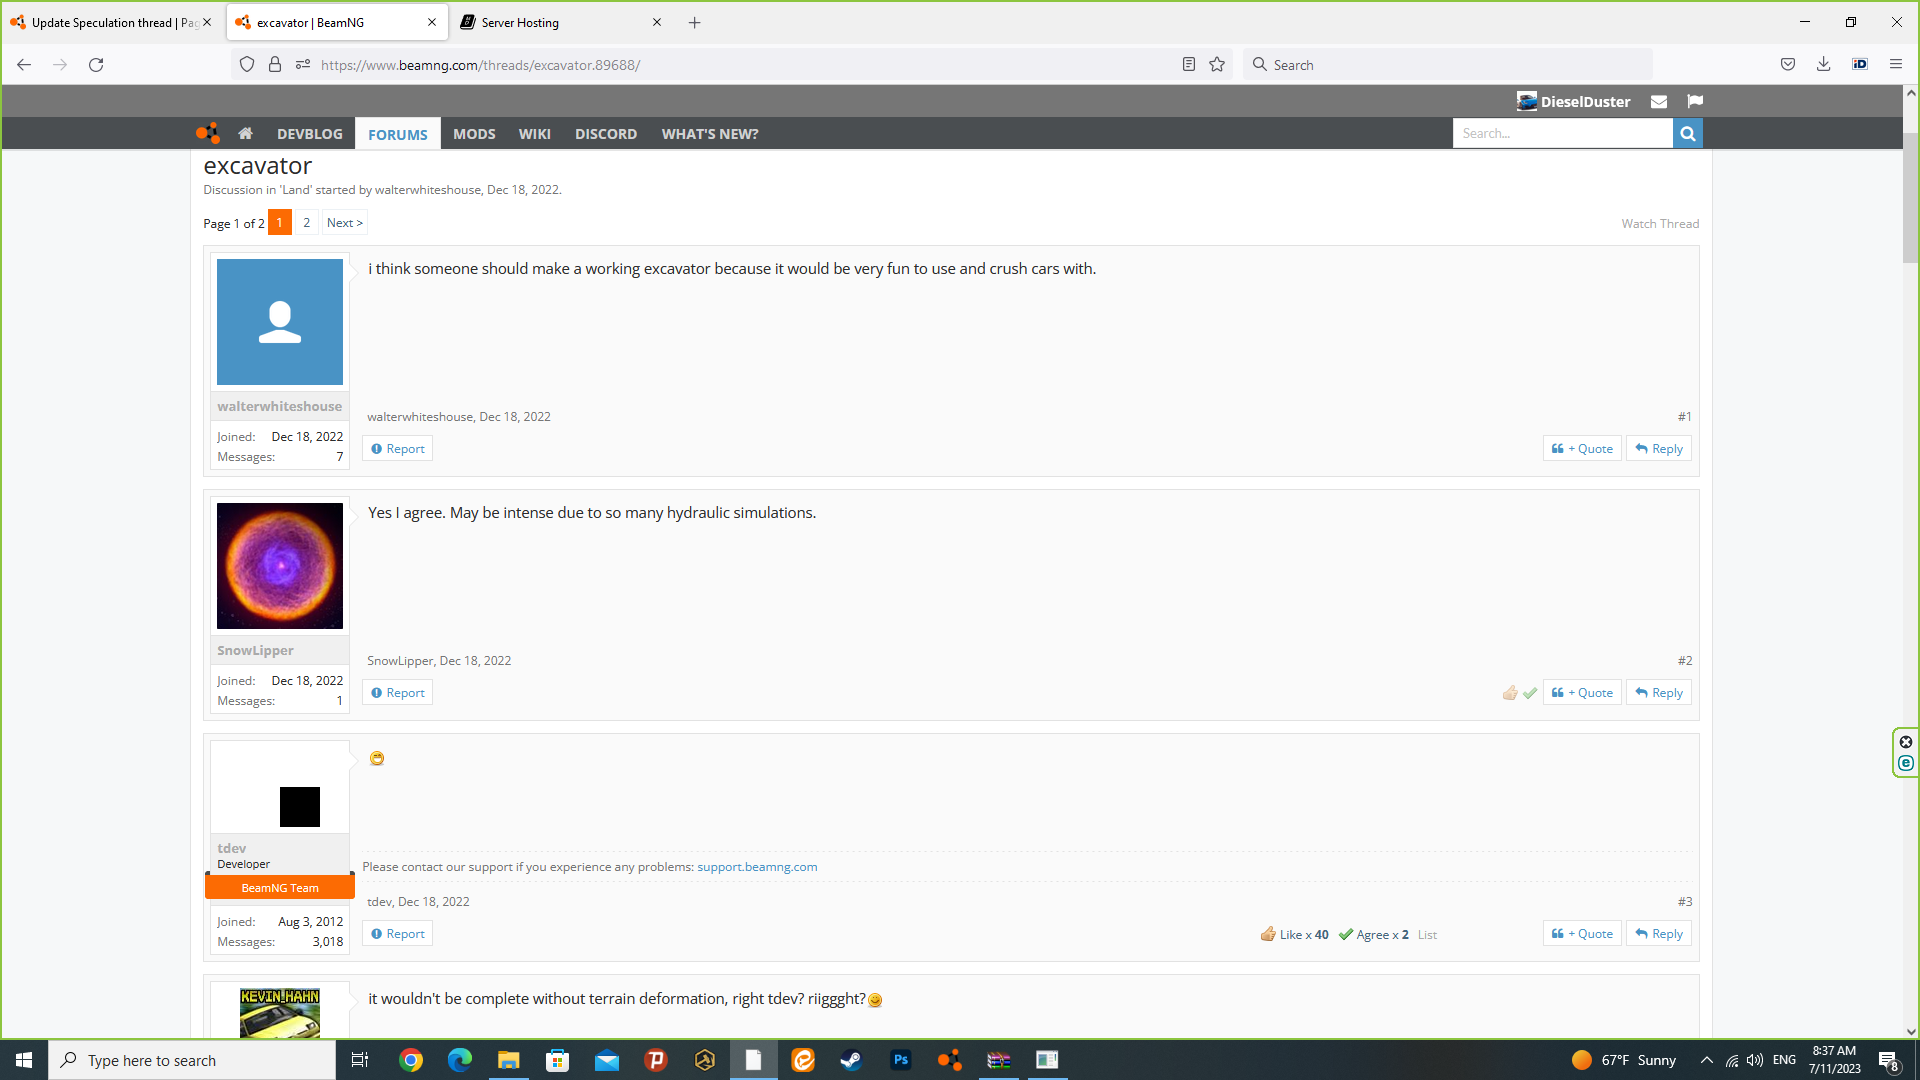This screenshot has height=1080, width=1920.
Task: Open the Save to Pocket icon
Action: 1788,65
